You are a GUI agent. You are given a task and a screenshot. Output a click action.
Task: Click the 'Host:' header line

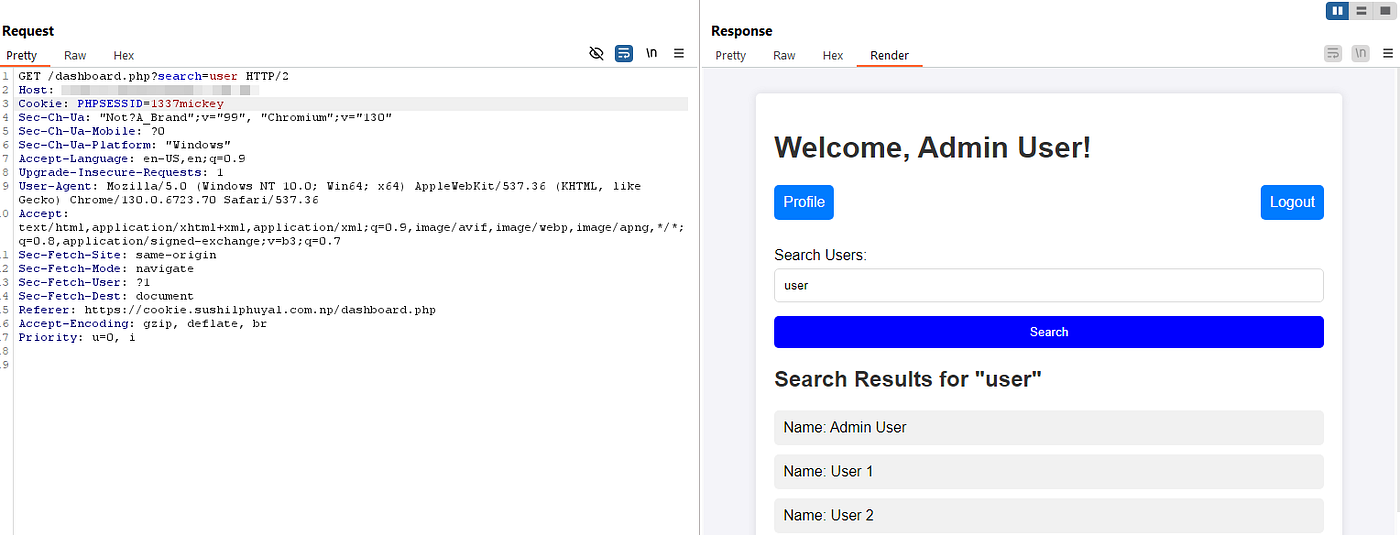138,90
